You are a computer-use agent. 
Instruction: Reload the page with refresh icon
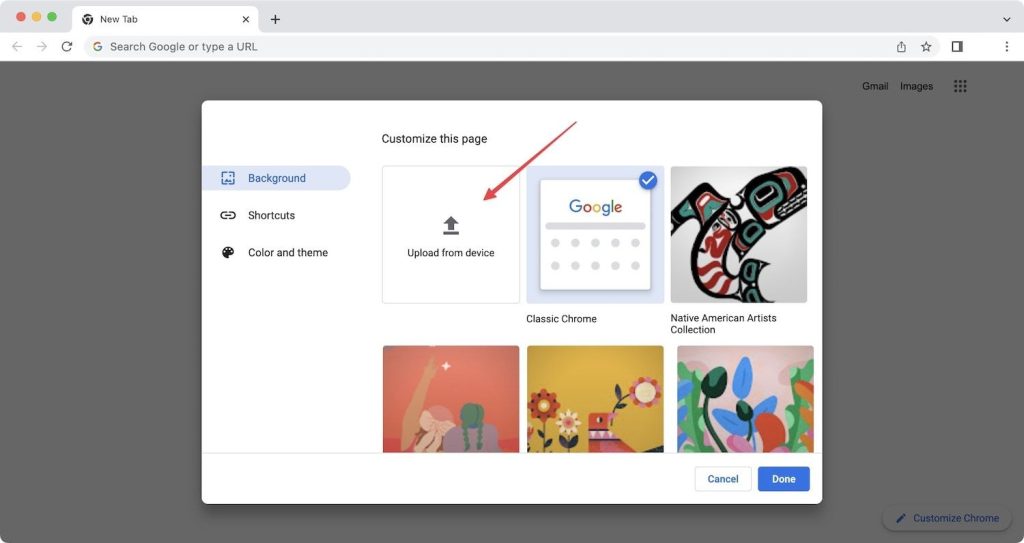pos(67,46)
